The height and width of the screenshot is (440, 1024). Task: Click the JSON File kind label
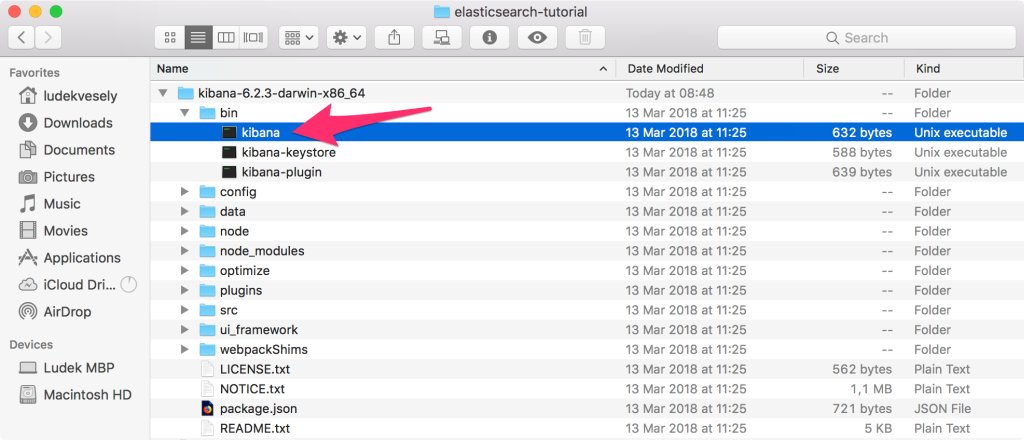(x=942, y=409)
